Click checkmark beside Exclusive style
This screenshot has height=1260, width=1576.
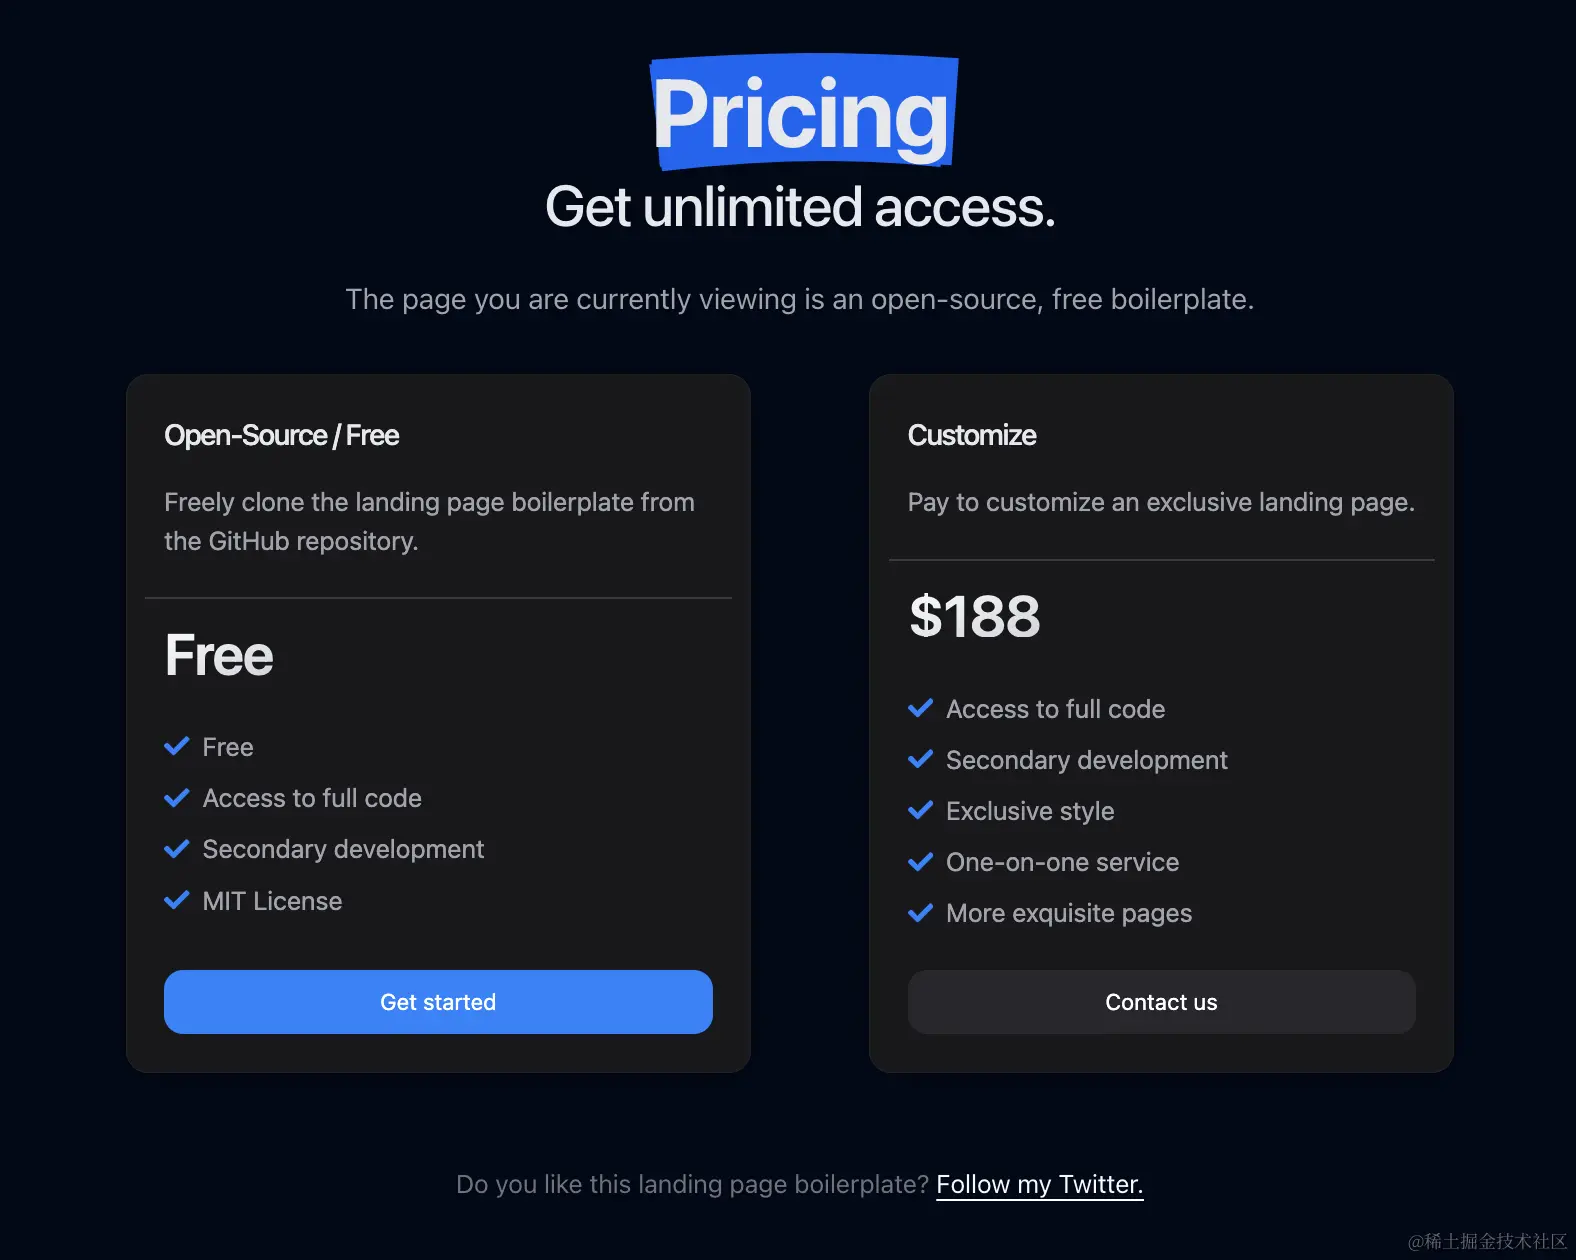(920, 810)
